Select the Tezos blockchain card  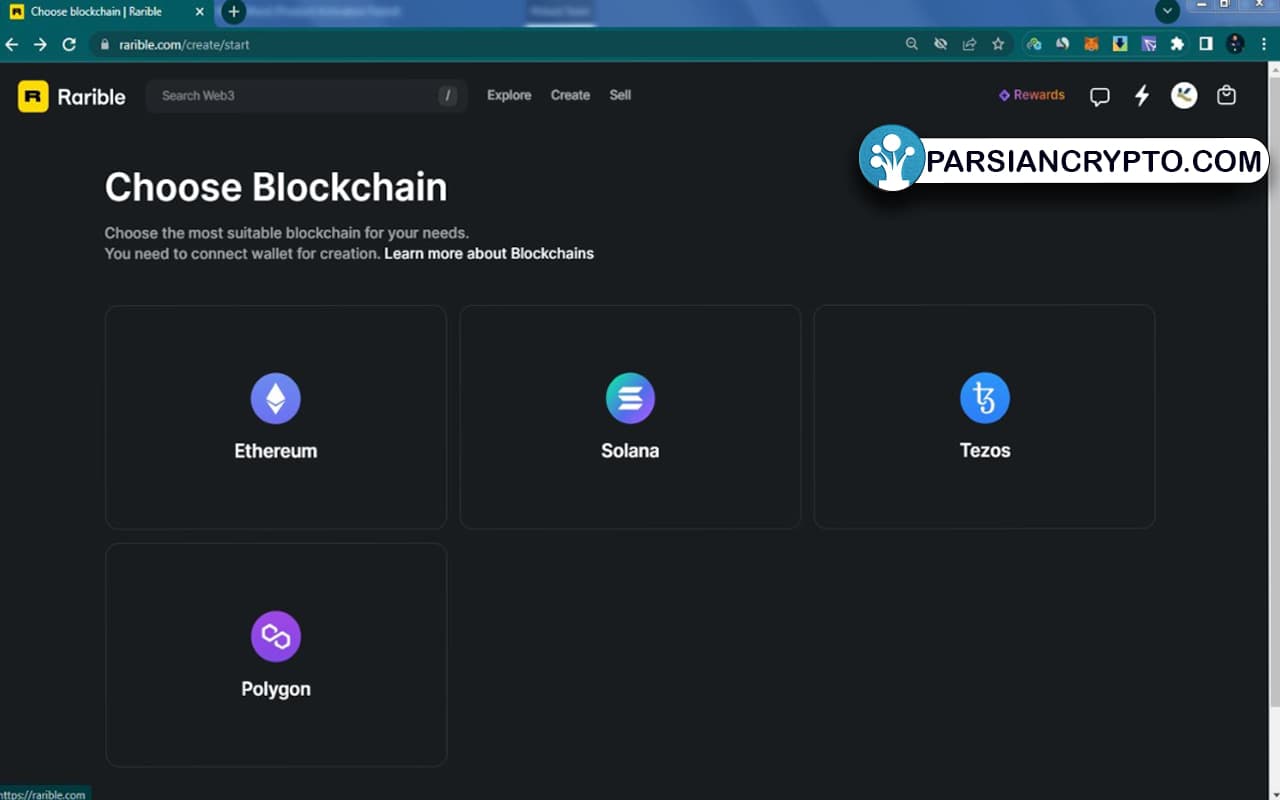point(985,417)
